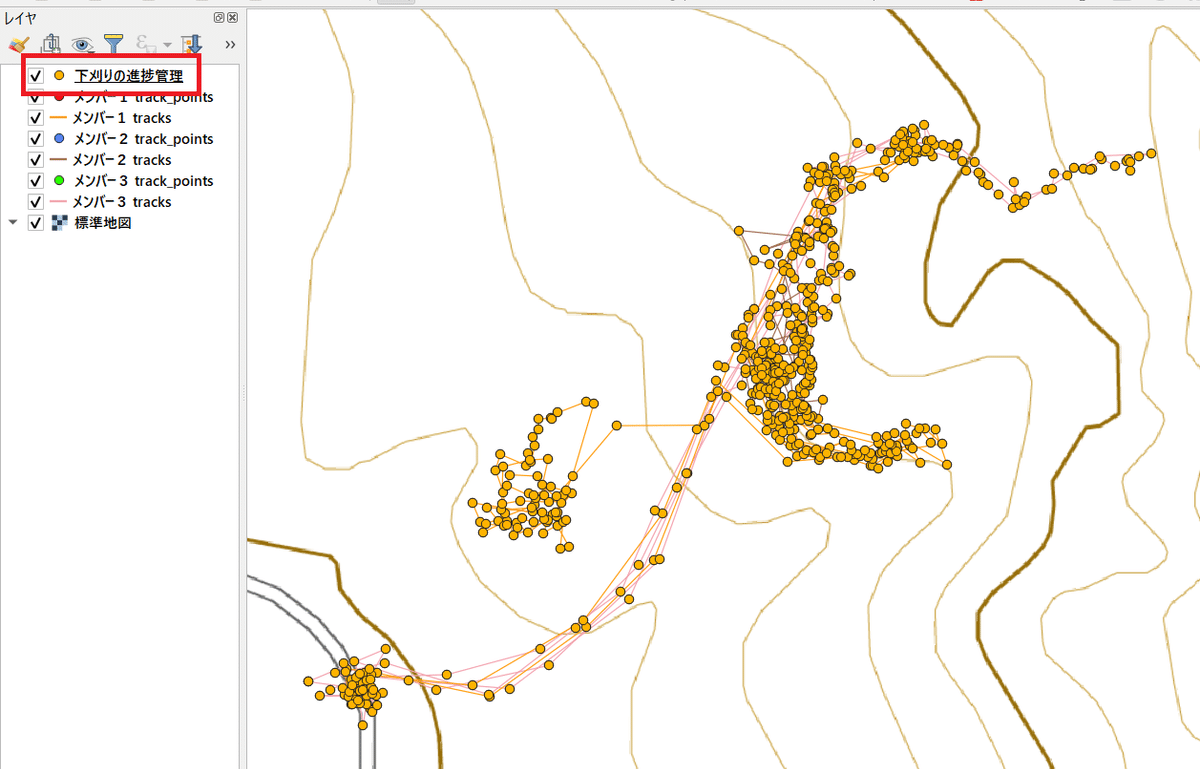Toggle visibility of メンバー3 tracks layer
This screenshot has width=1200, height=769.
click(36, 202)
